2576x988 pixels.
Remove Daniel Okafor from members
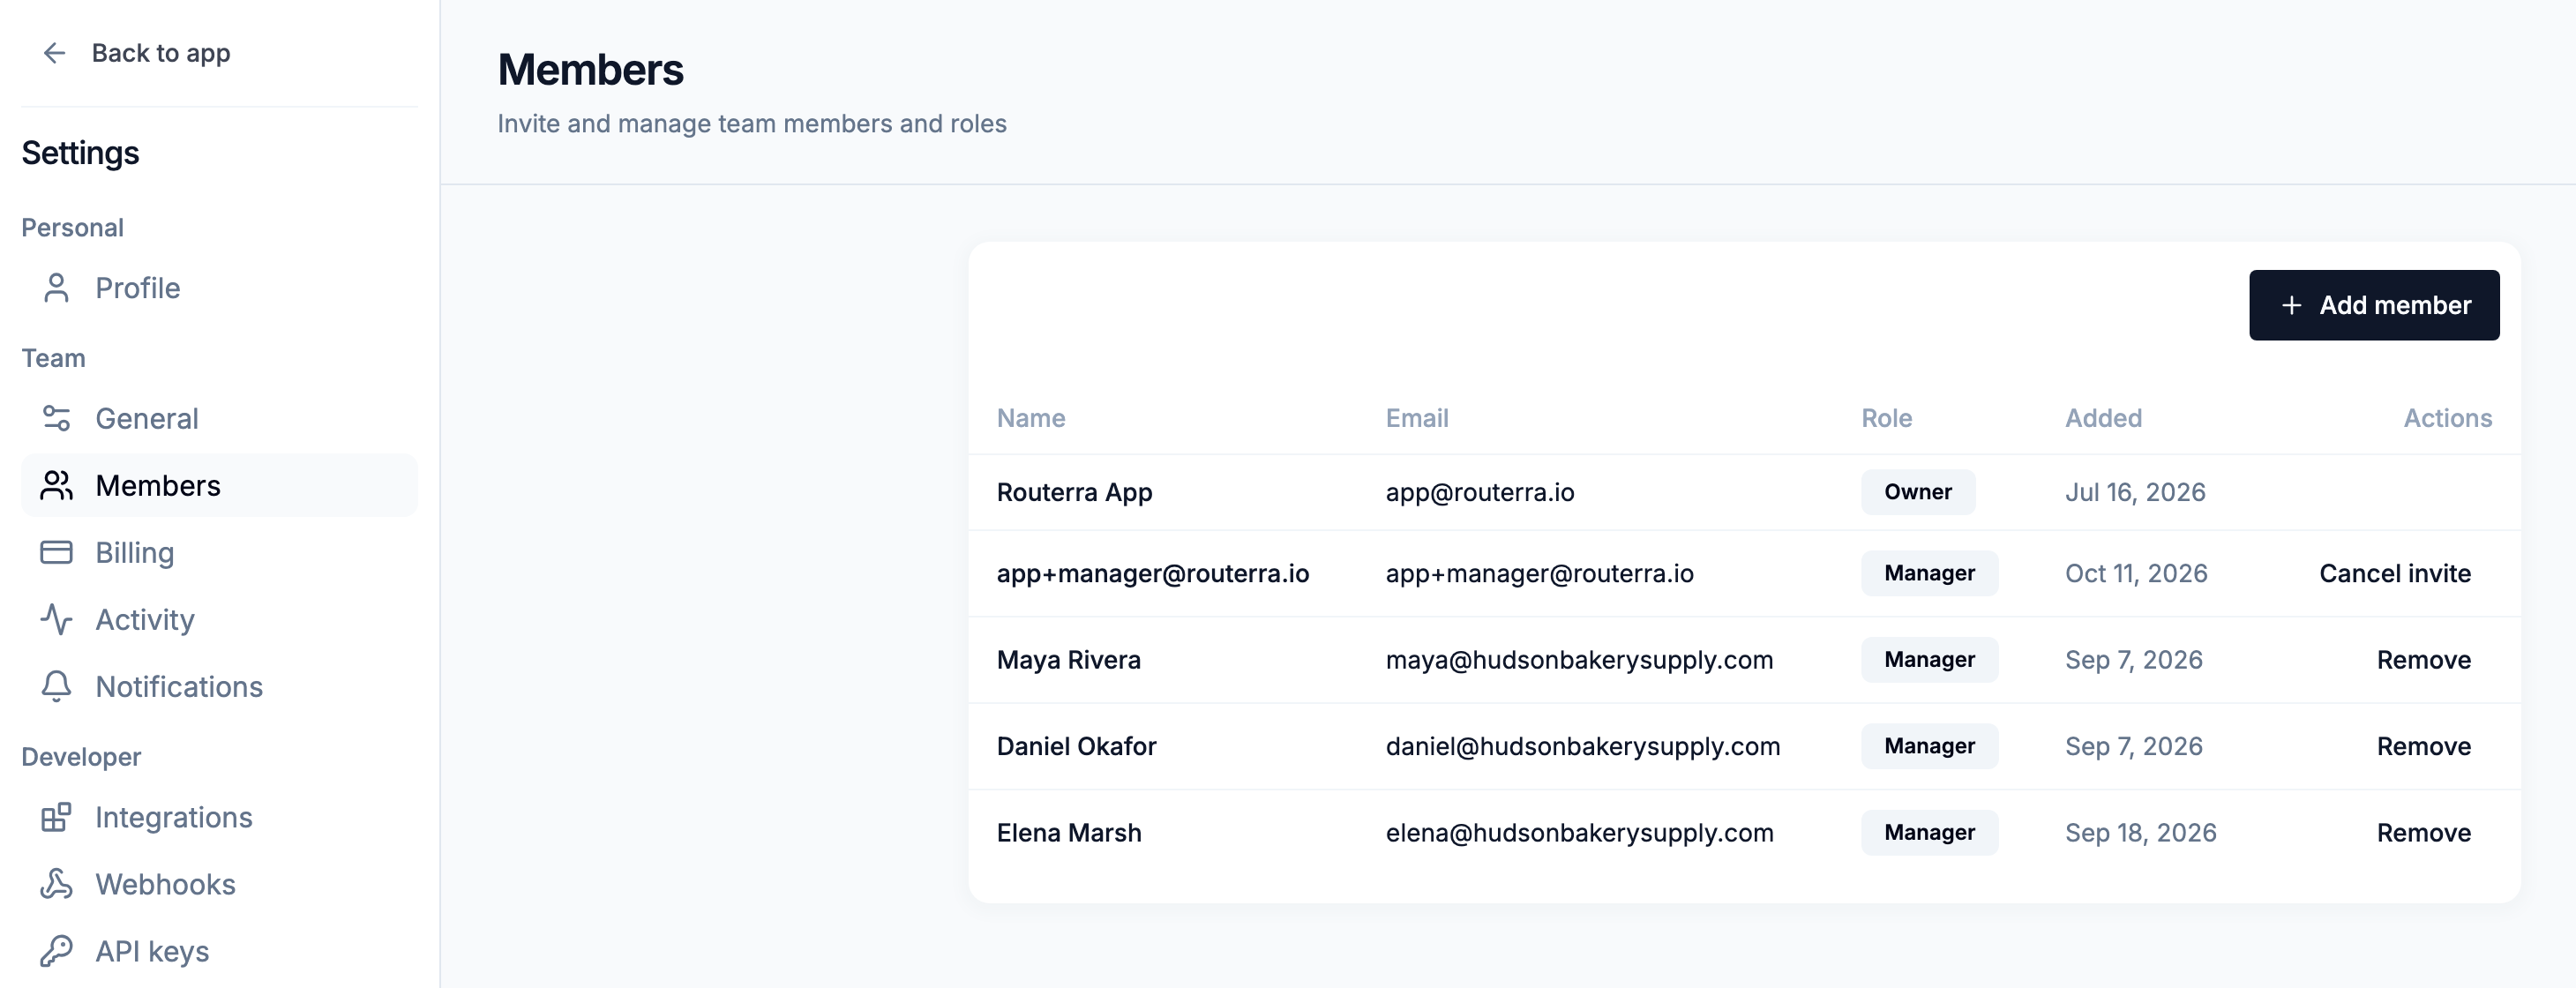pos(2424,746)
